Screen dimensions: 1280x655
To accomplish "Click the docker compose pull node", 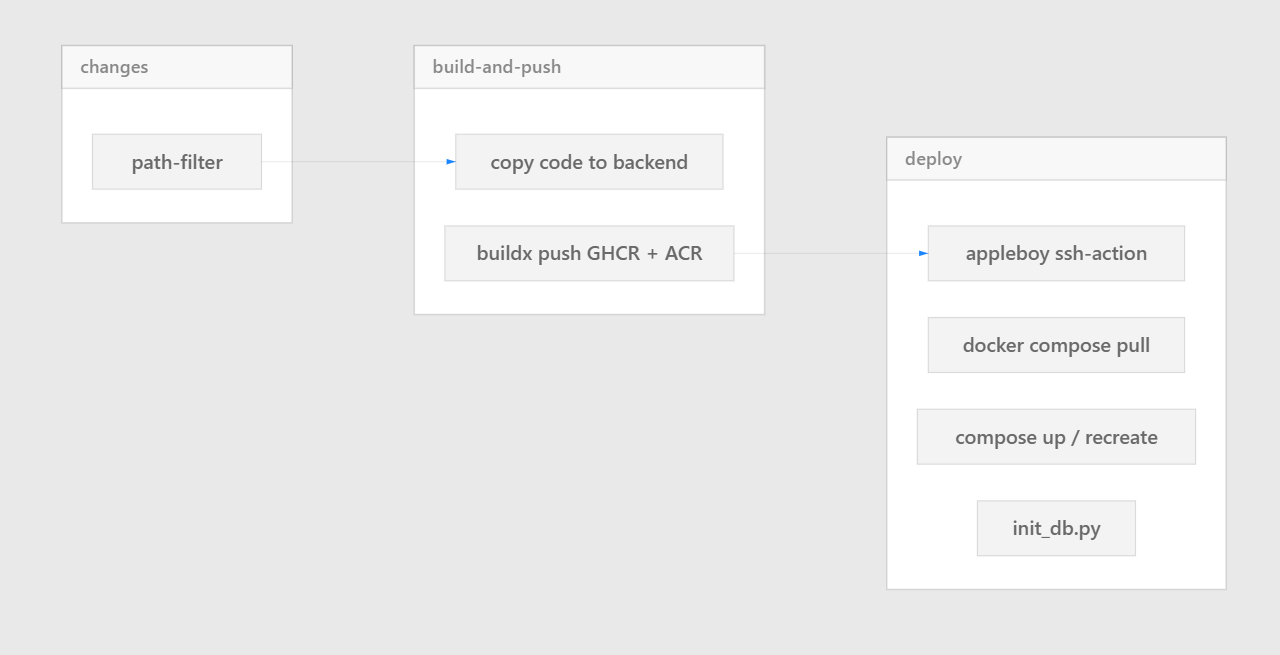I will tap(1056, 345).
